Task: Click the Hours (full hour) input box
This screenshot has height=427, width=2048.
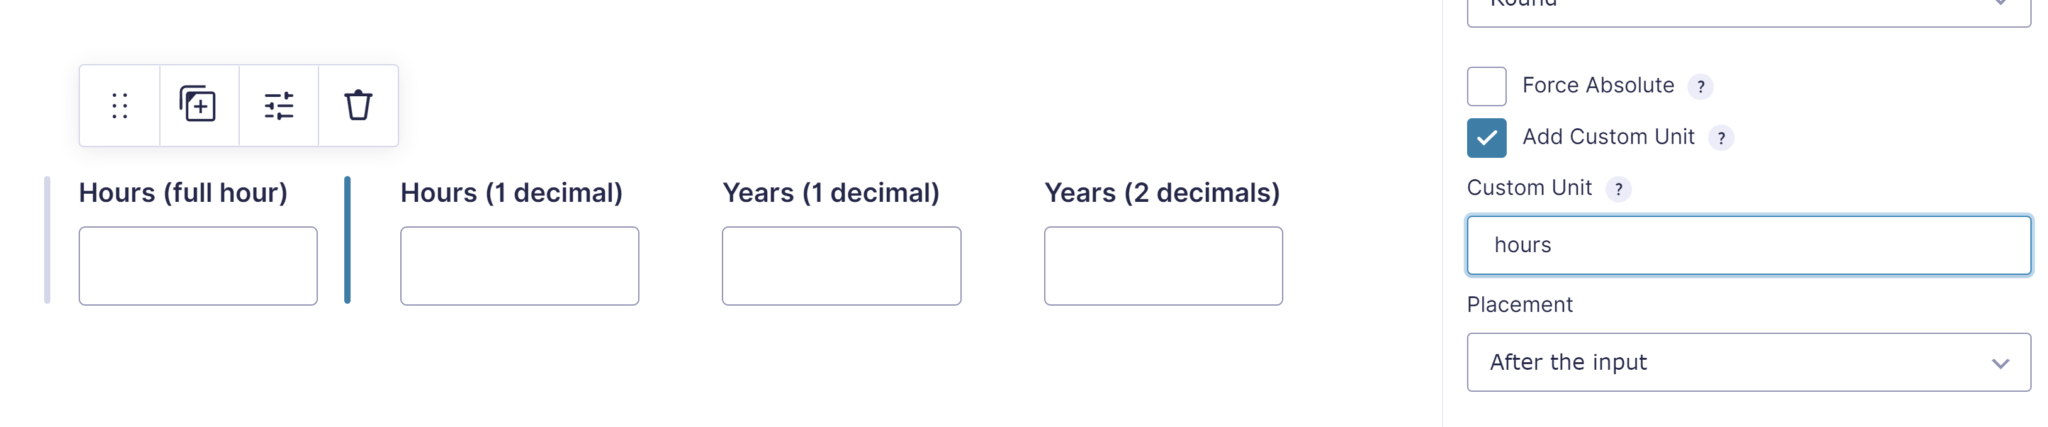Action: pos(198,266)
